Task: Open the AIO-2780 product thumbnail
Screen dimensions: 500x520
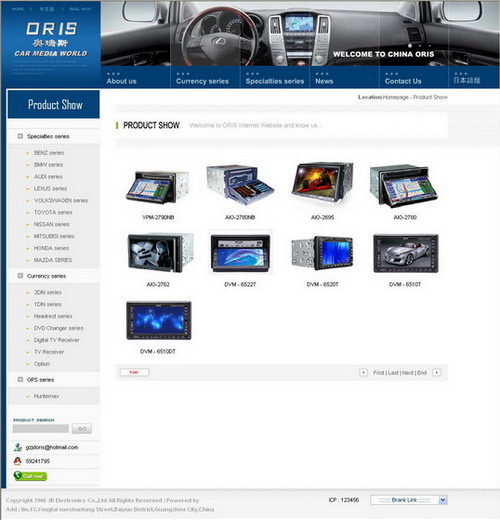Action: point(404,186)
